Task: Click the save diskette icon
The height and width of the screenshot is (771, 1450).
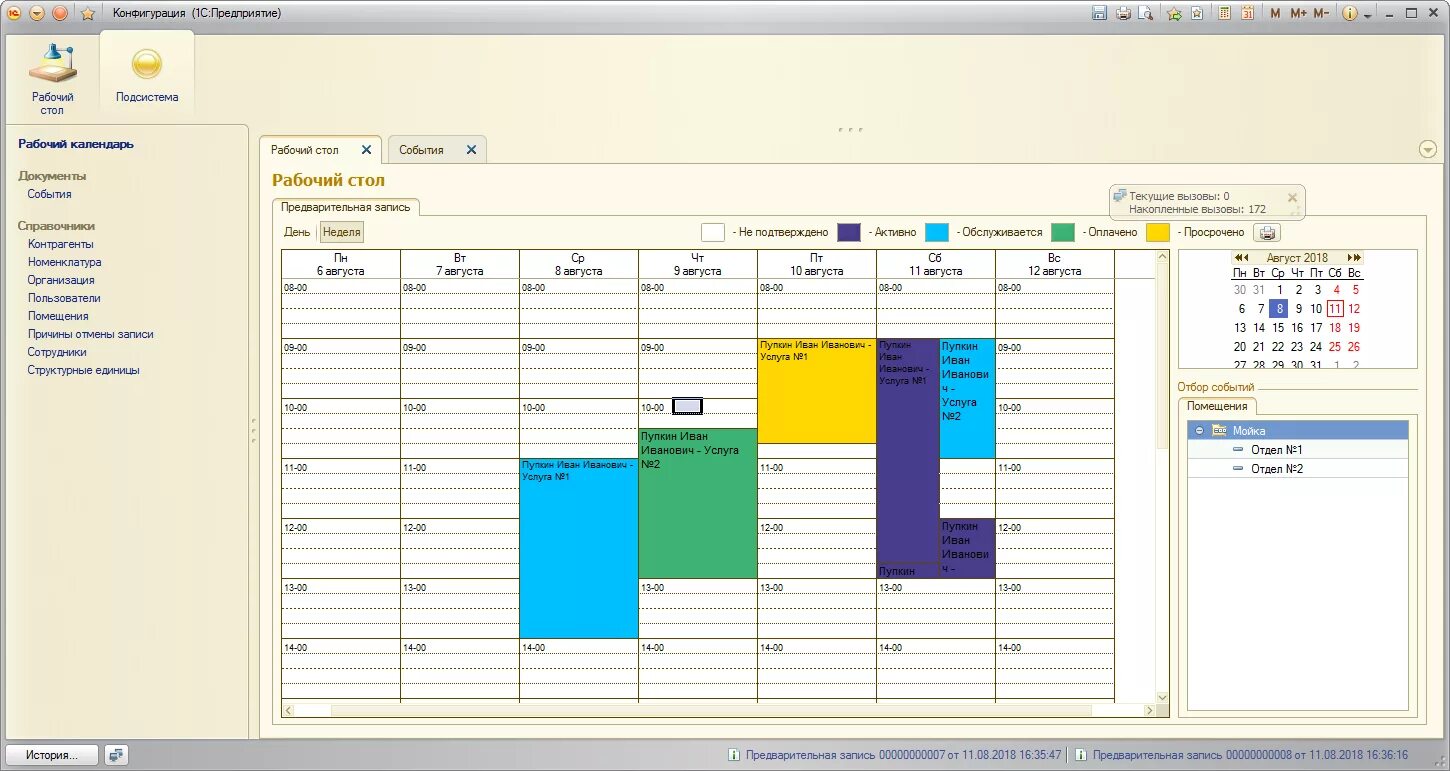Action: [x=1100, y=13]
